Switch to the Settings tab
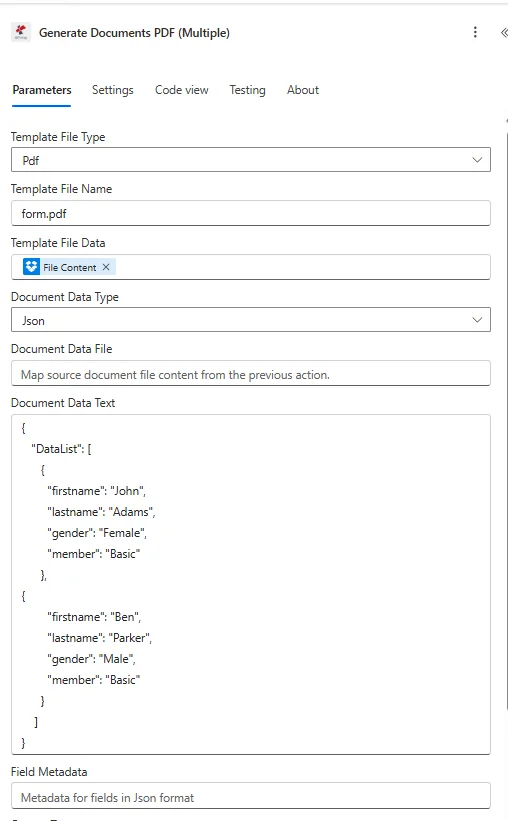The width and height of the screenshot is (508, 821). 113,90
